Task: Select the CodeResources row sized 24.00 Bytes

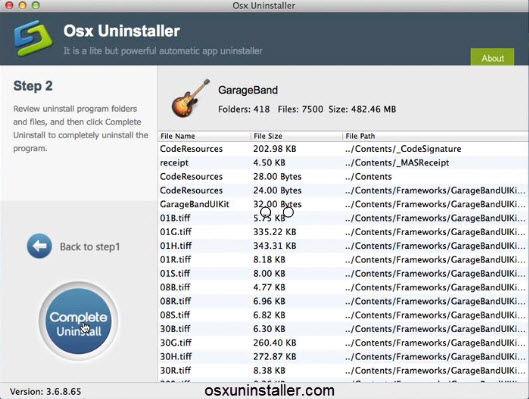Action: tap(343, 190)
